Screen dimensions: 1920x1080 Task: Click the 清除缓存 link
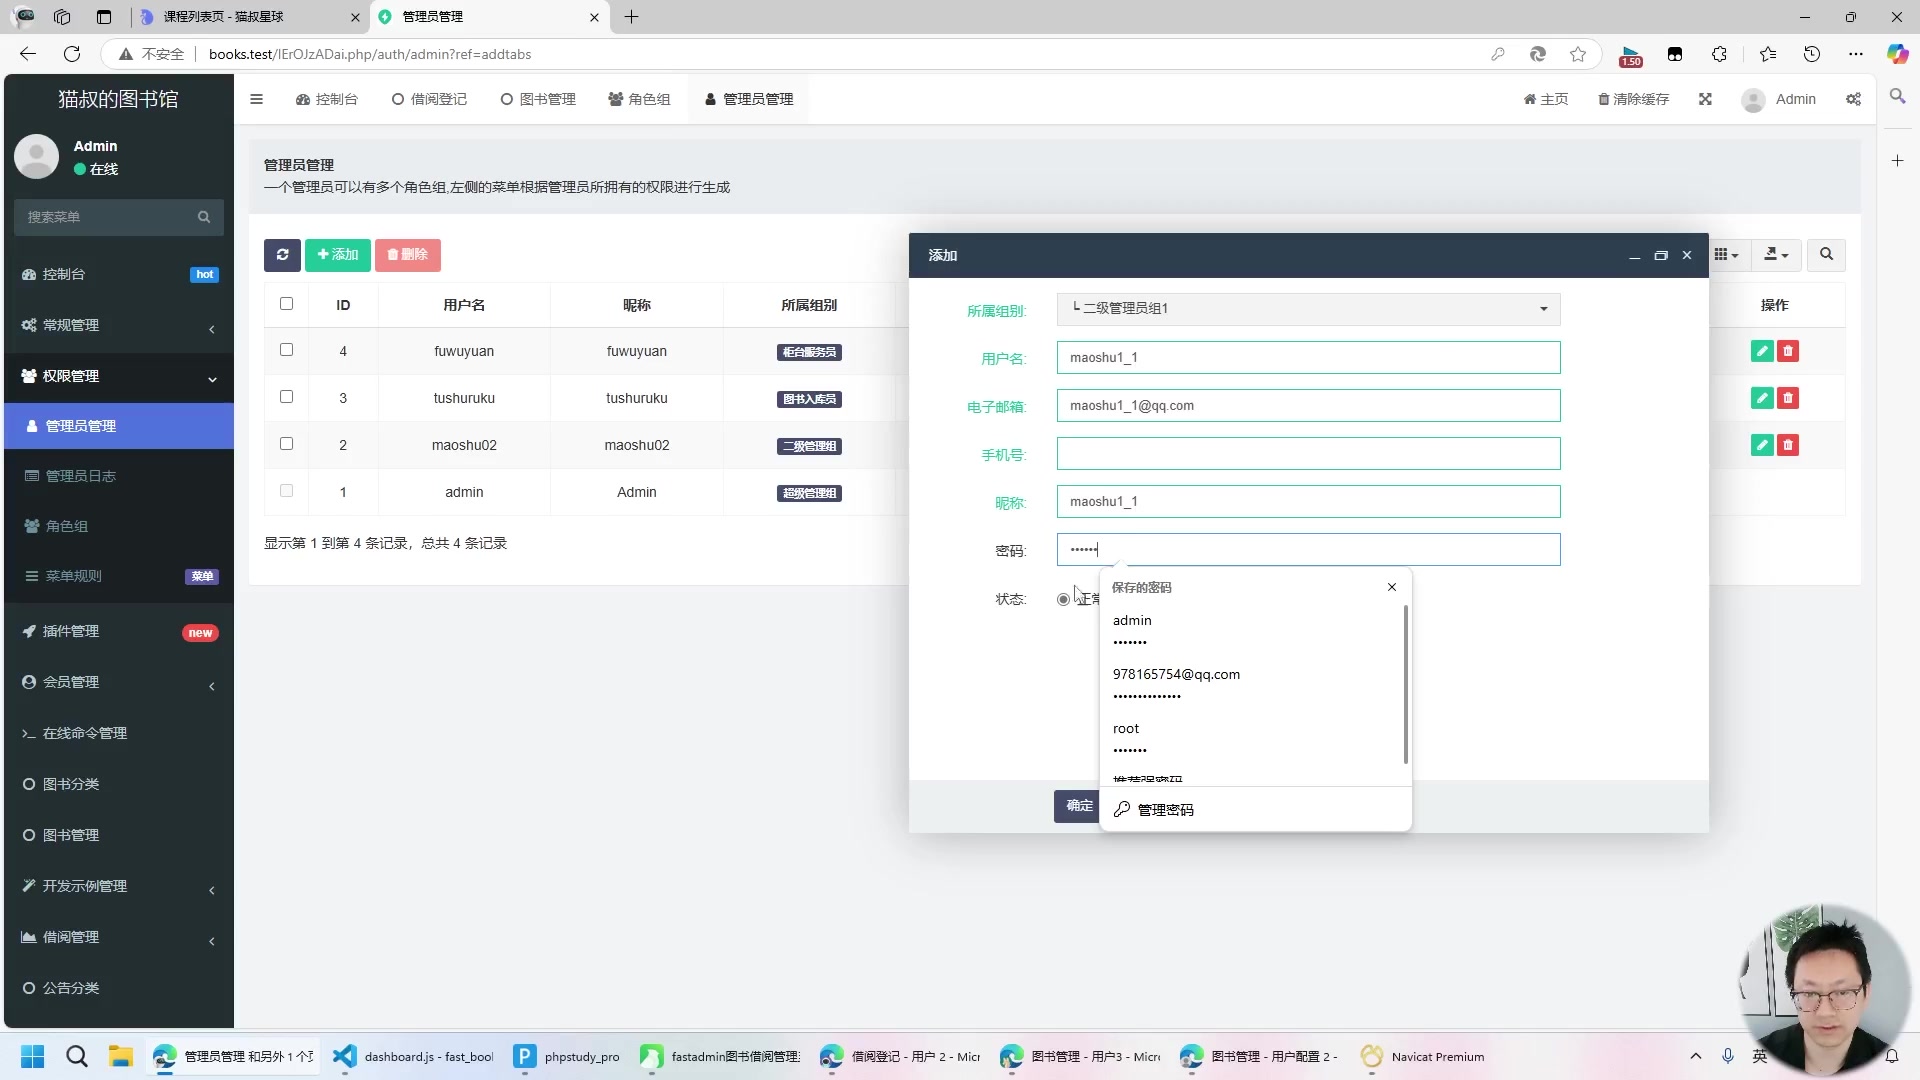pos(1633,99)
